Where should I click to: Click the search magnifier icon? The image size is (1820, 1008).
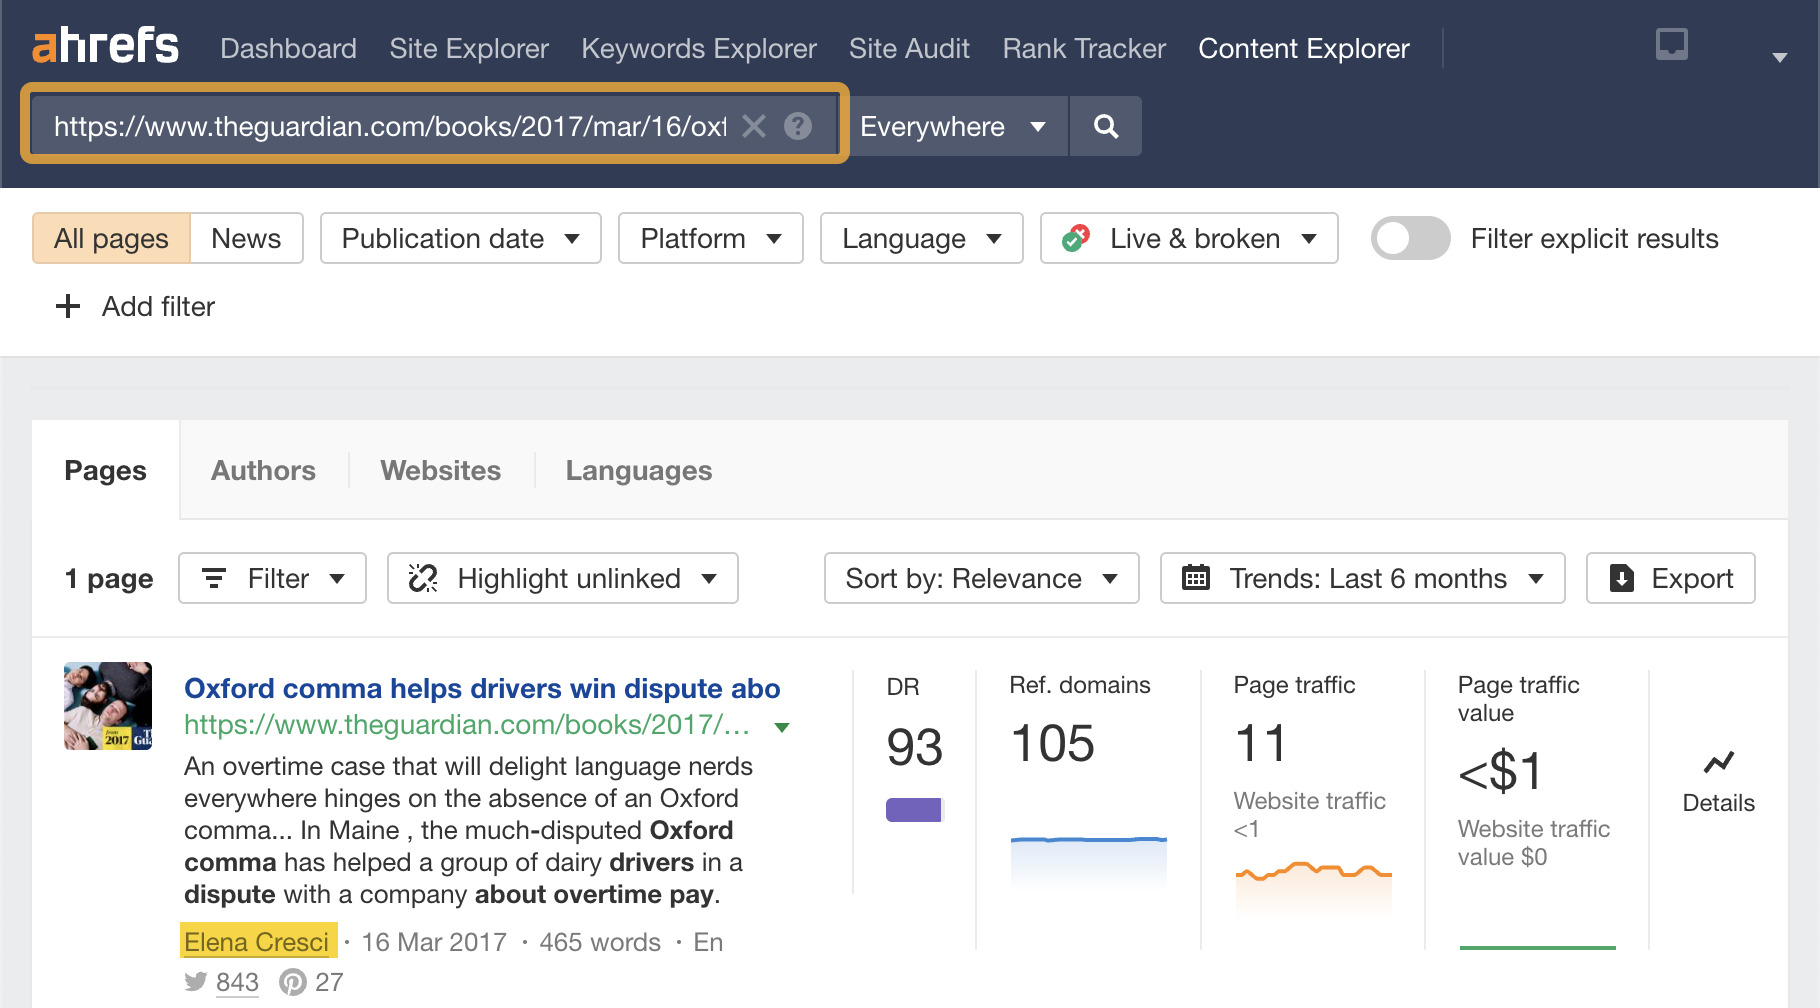(x=1105, y=126)
